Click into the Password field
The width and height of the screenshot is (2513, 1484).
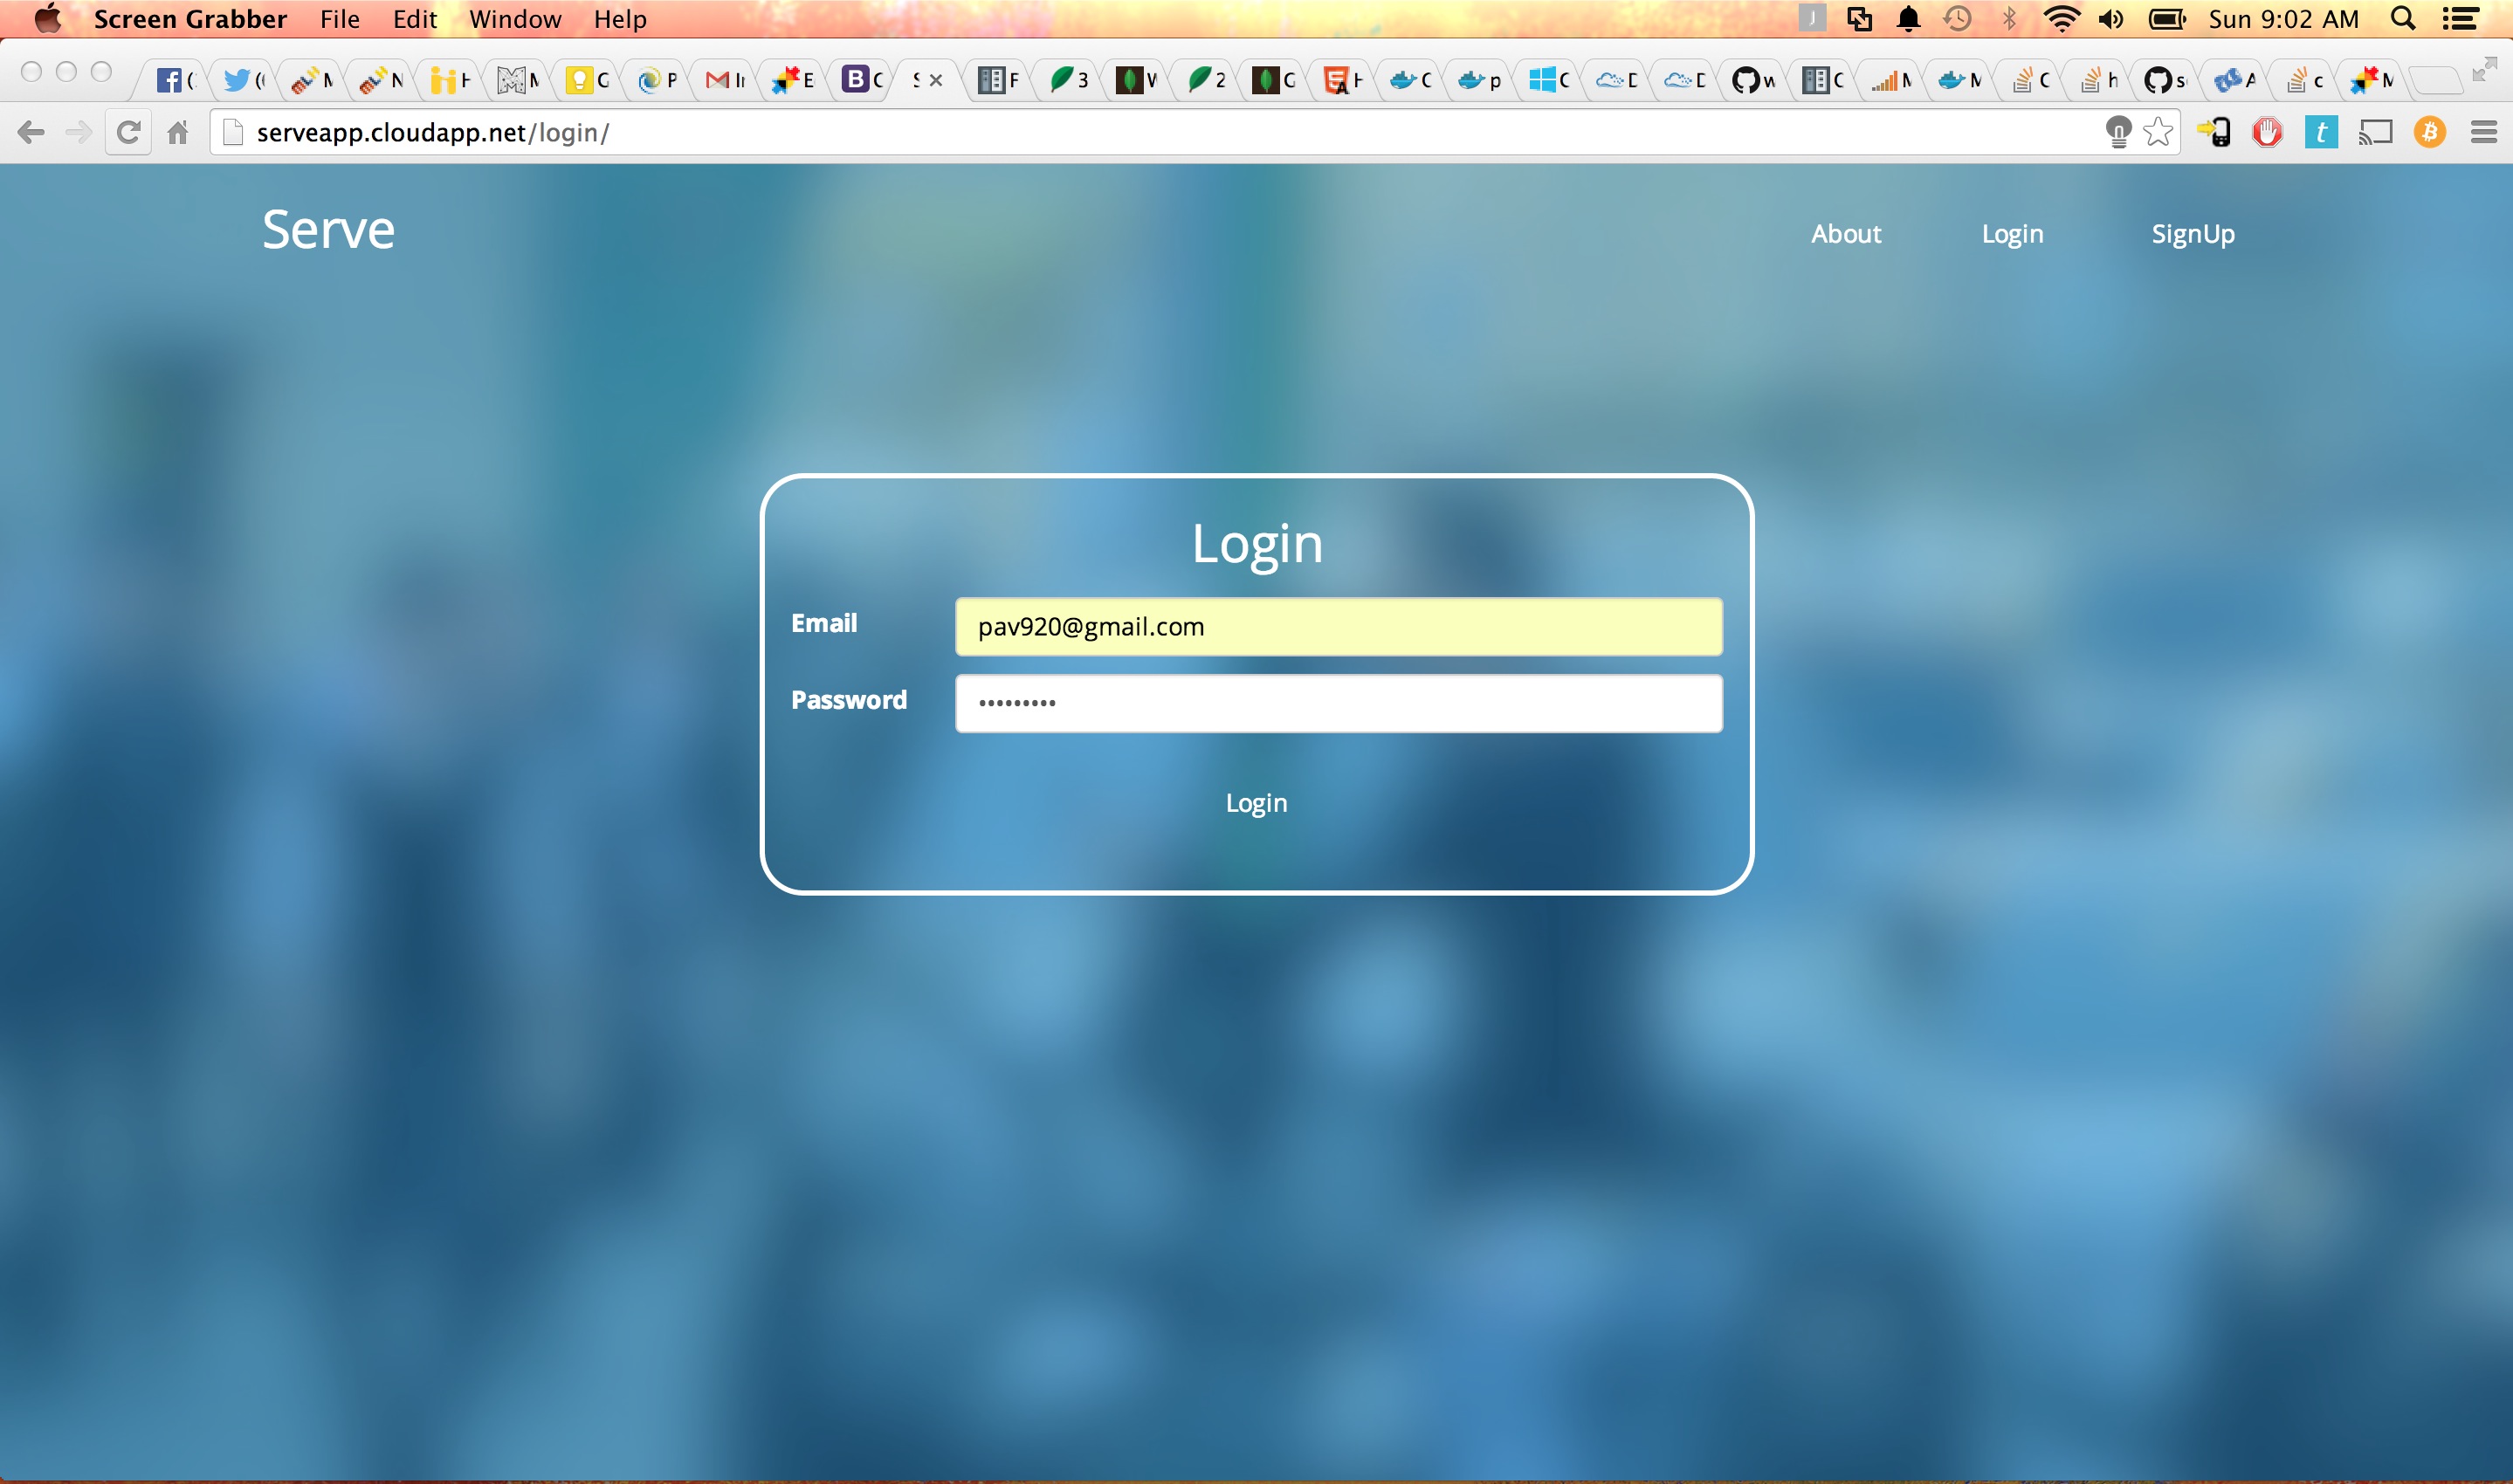1338,703
